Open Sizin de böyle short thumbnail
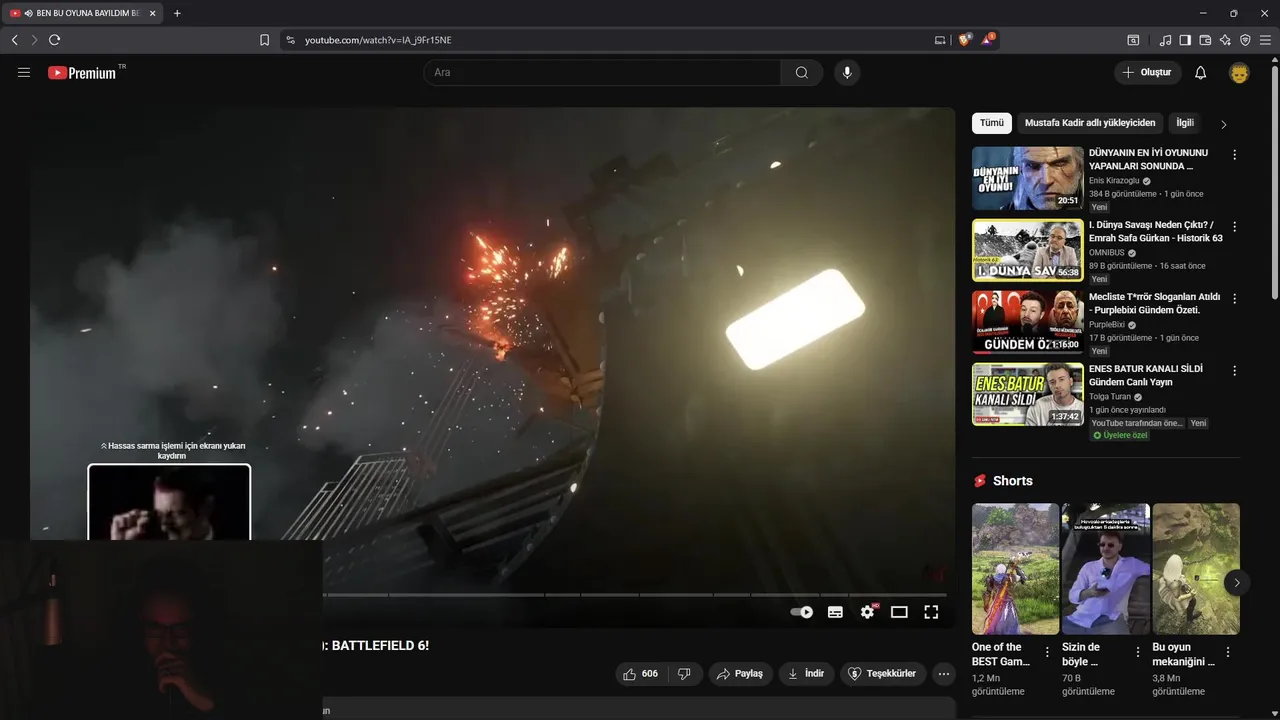 coord(1106,569)
